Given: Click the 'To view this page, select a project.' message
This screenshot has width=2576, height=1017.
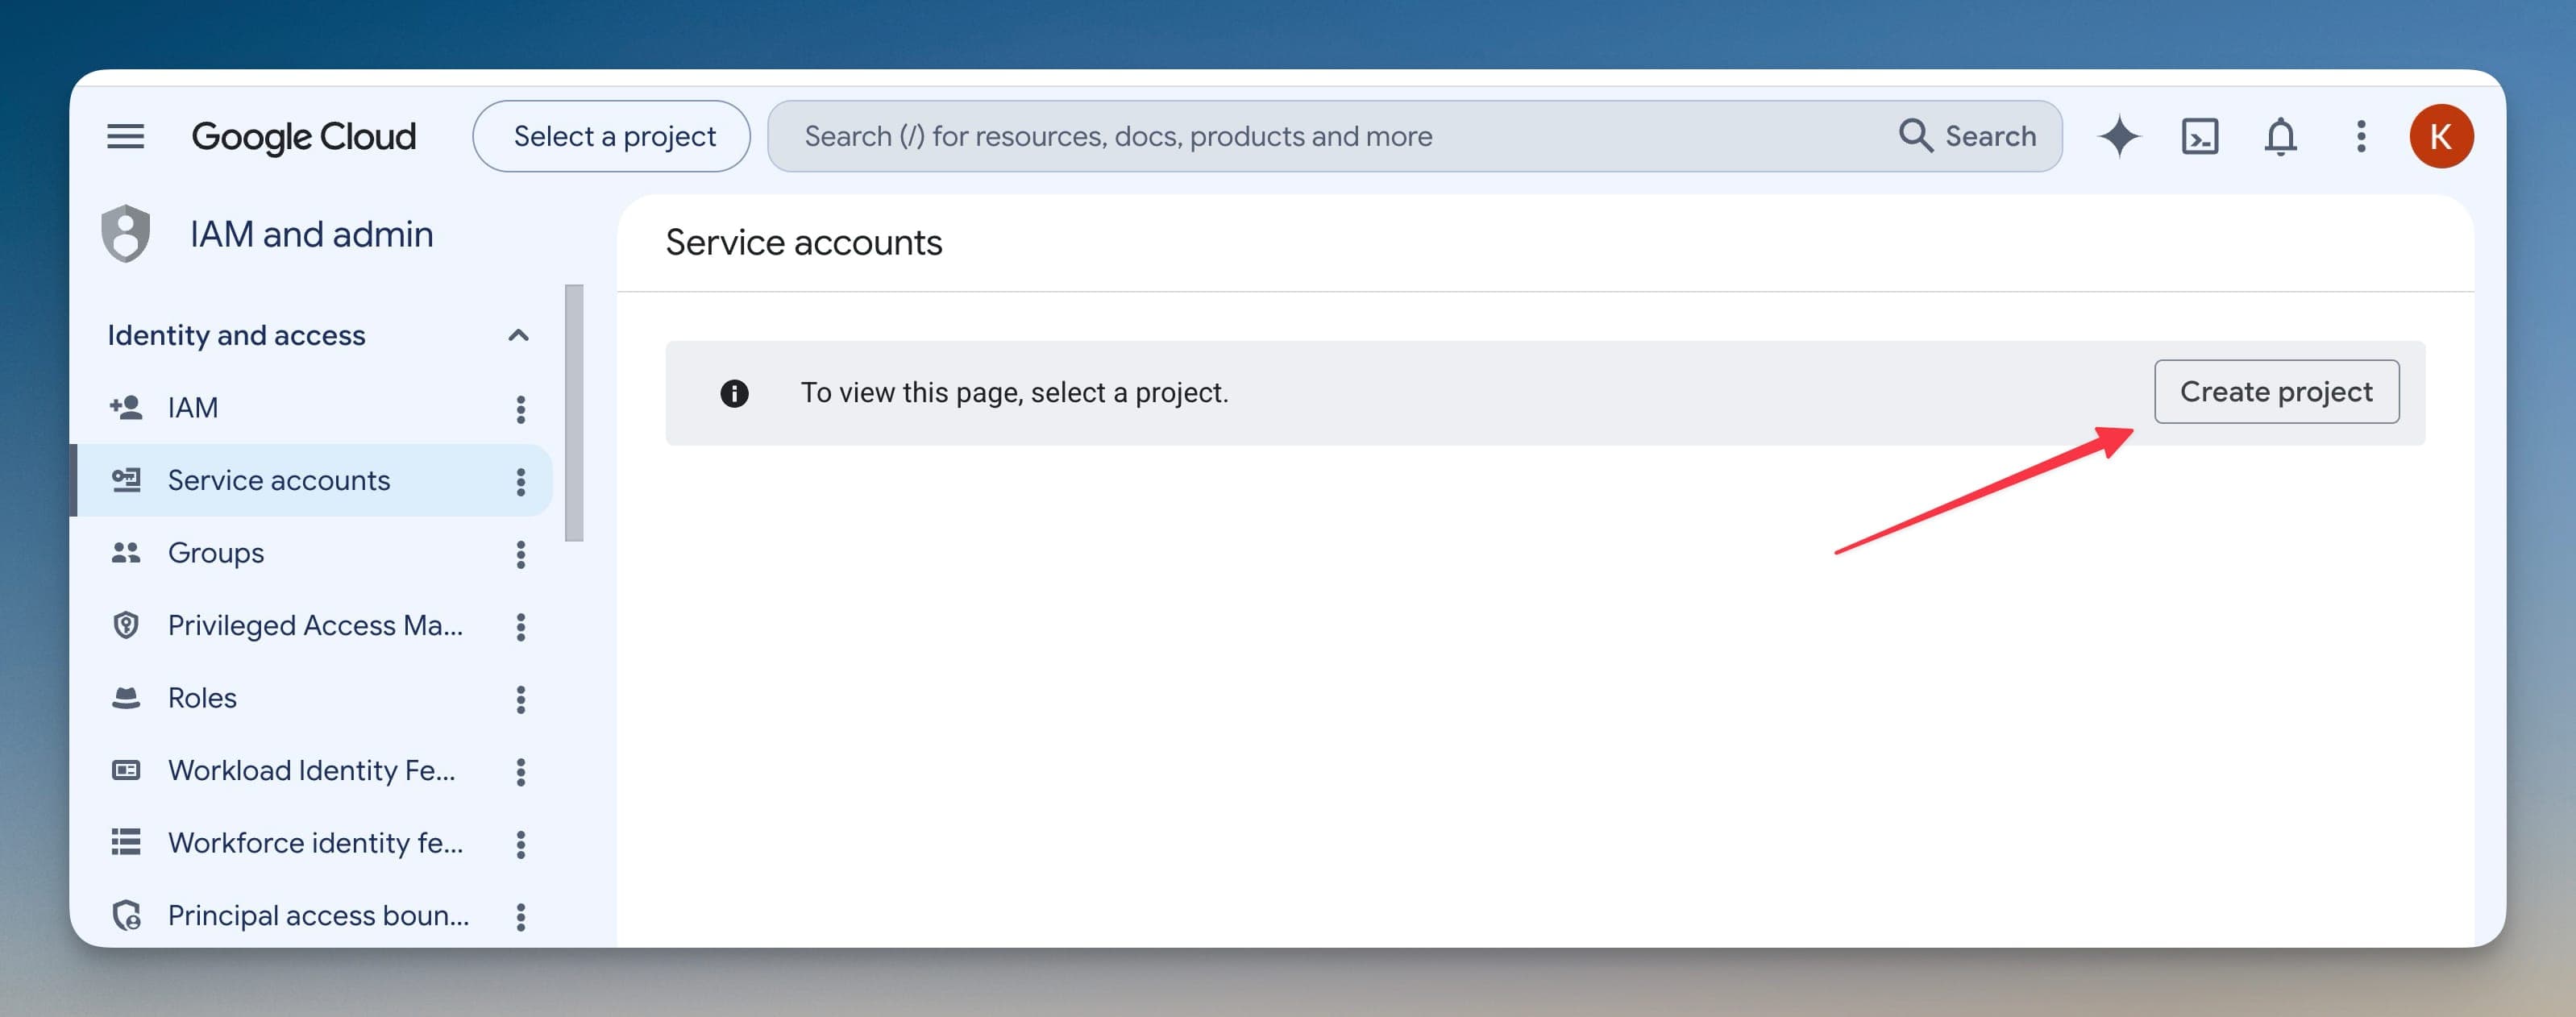Looking at the screenshot, I should click(1014, 393).
